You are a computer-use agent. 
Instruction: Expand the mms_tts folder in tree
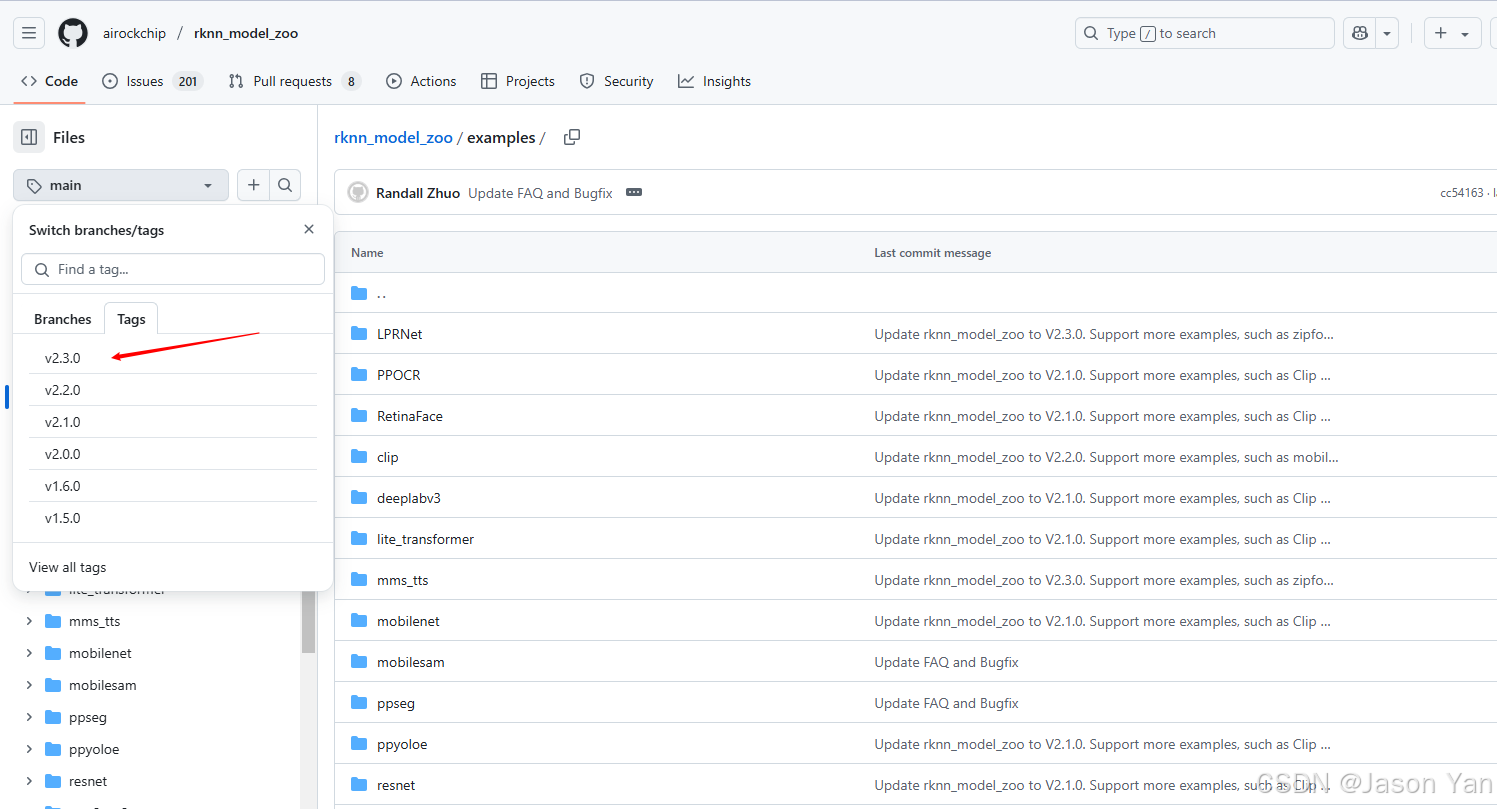29,621
